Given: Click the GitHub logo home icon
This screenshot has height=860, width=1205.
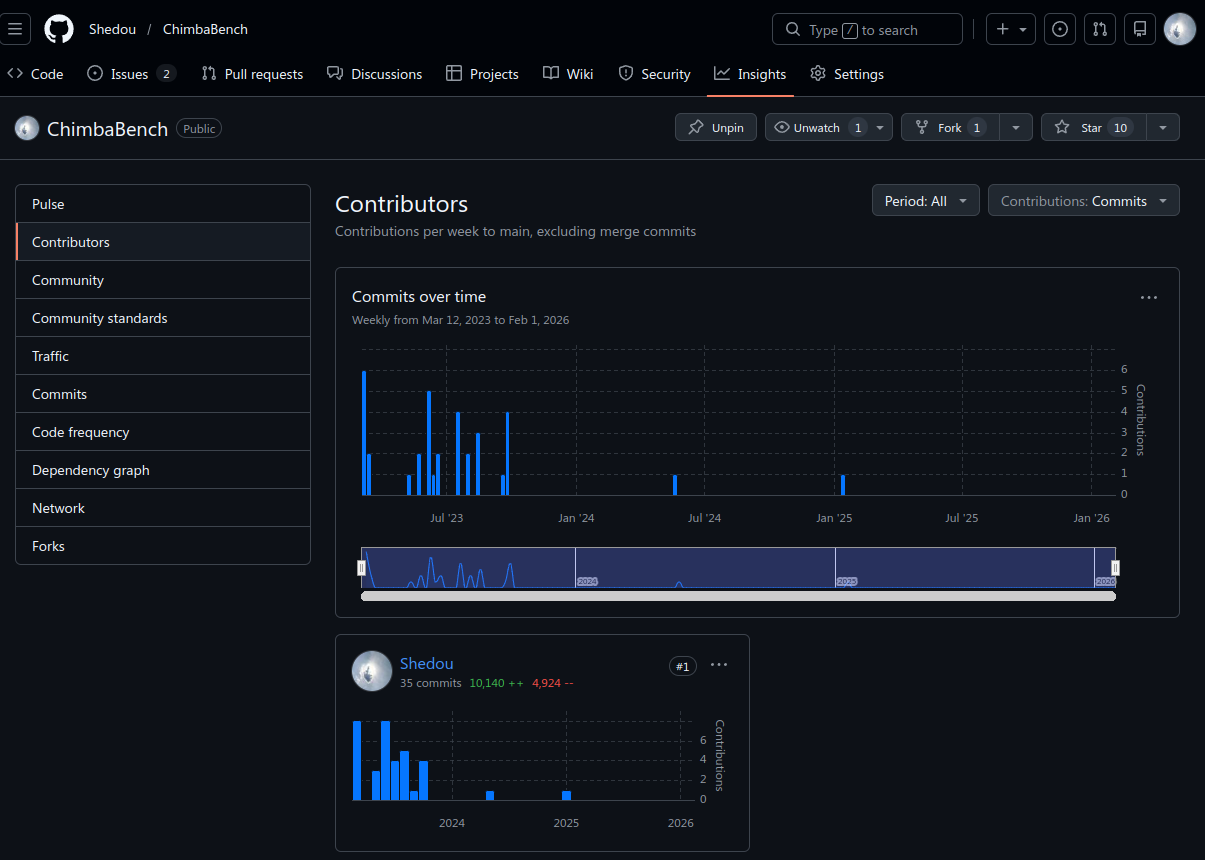Looking at the screenshot, I should pos(59,29).
